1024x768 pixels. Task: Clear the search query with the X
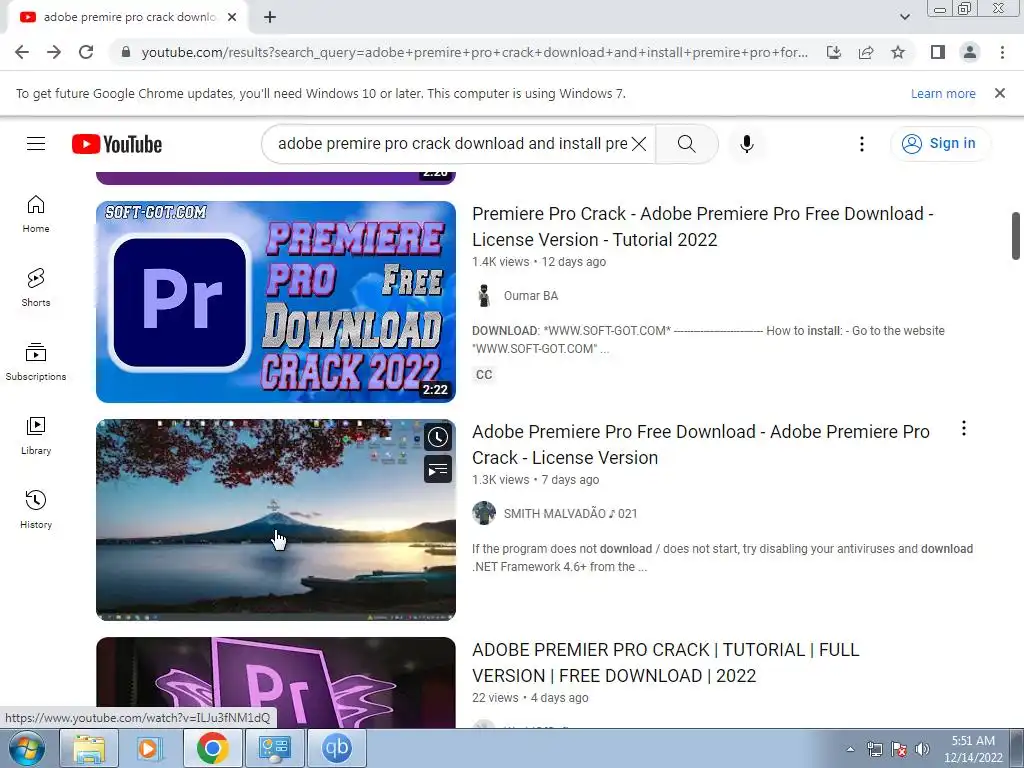639,144
